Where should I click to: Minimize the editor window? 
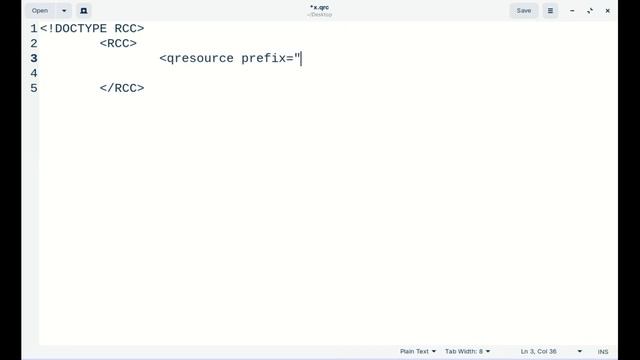[x=572, y=11]
